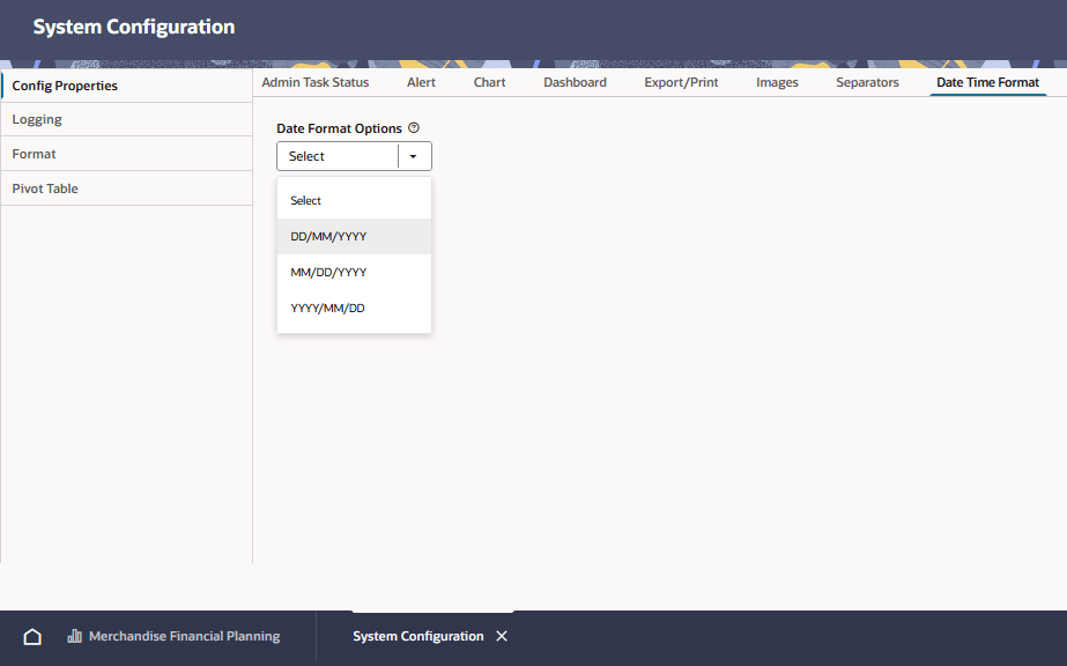This screenshot has width=1067, height=666.
Task: Click the Date Format Options select field
Action: click(x=354, y=156)
